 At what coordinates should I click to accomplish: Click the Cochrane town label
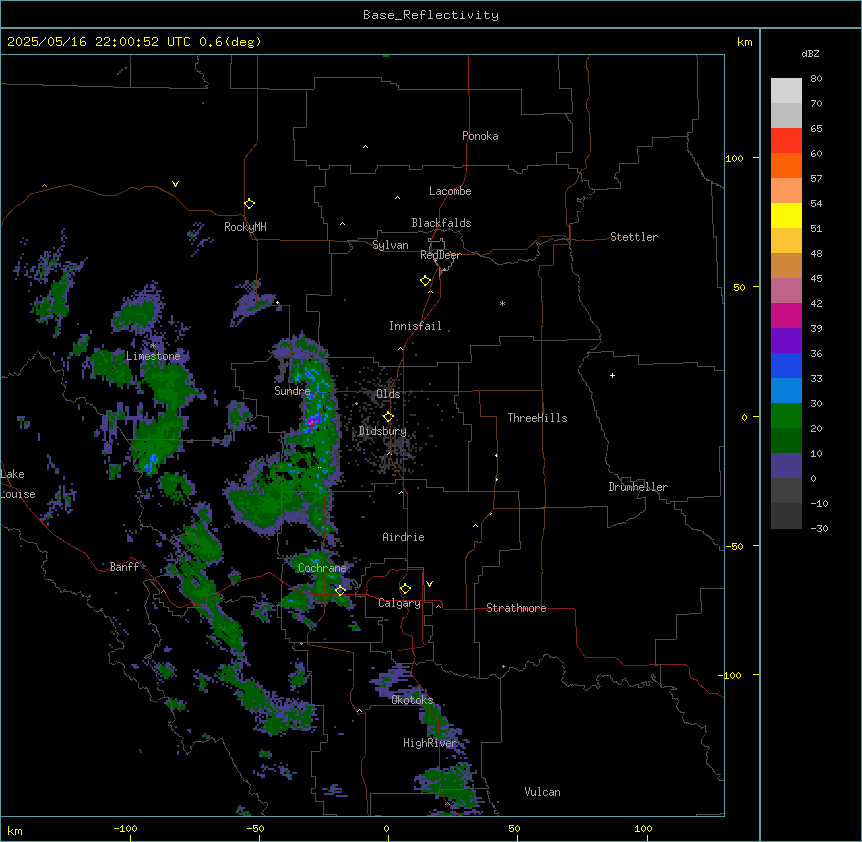point(322,568)
